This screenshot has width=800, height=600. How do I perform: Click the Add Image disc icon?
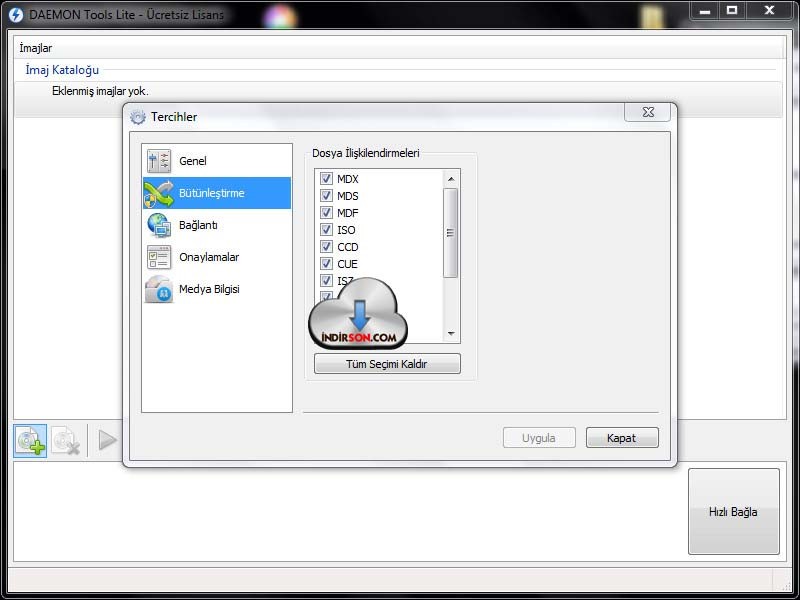[x=30, y=440]
